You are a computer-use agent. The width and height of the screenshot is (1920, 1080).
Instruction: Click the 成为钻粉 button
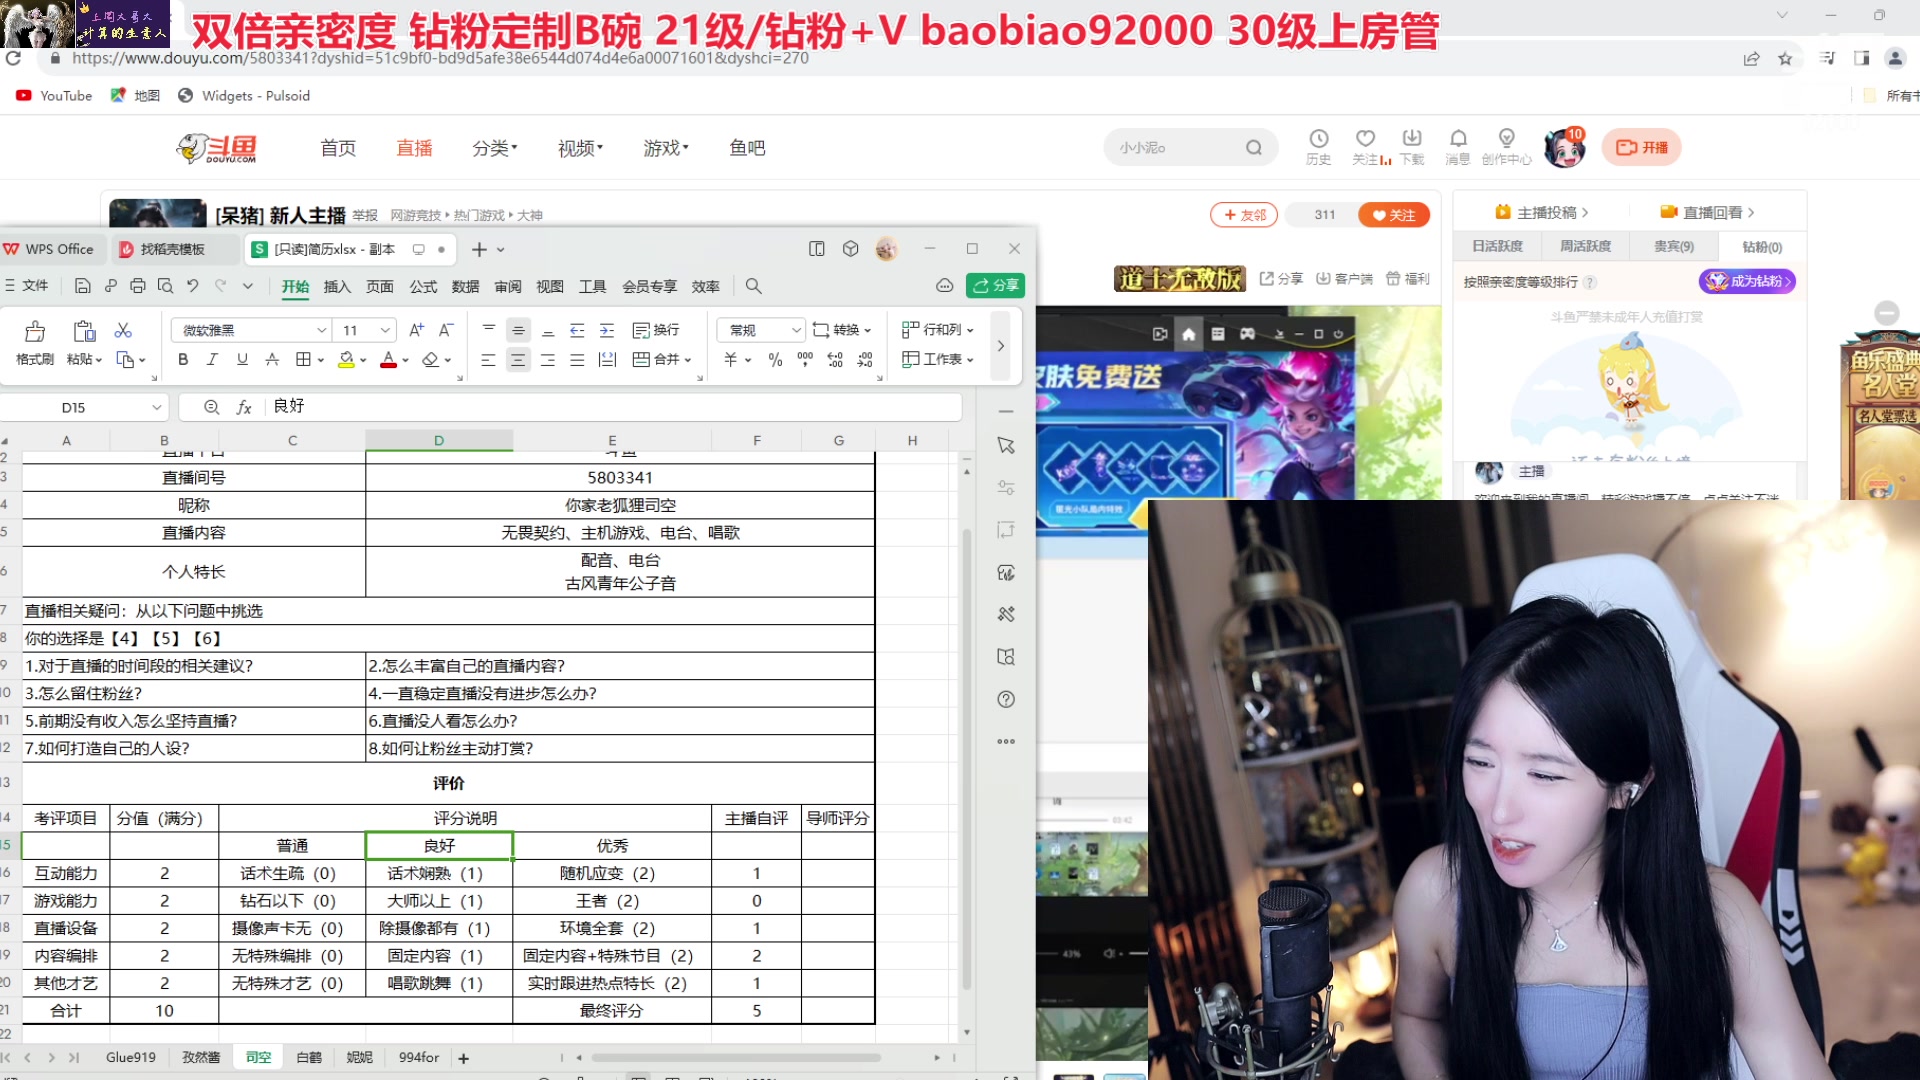[x=1747, y=282]
